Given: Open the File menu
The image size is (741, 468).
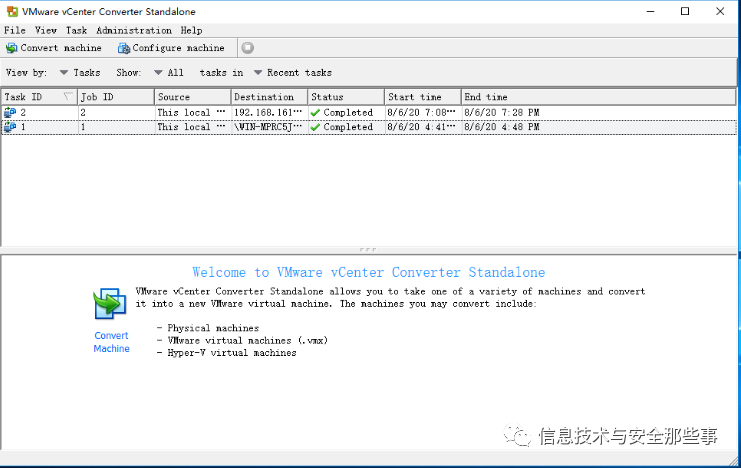Looking at the screenshot, I should point(15,30).
